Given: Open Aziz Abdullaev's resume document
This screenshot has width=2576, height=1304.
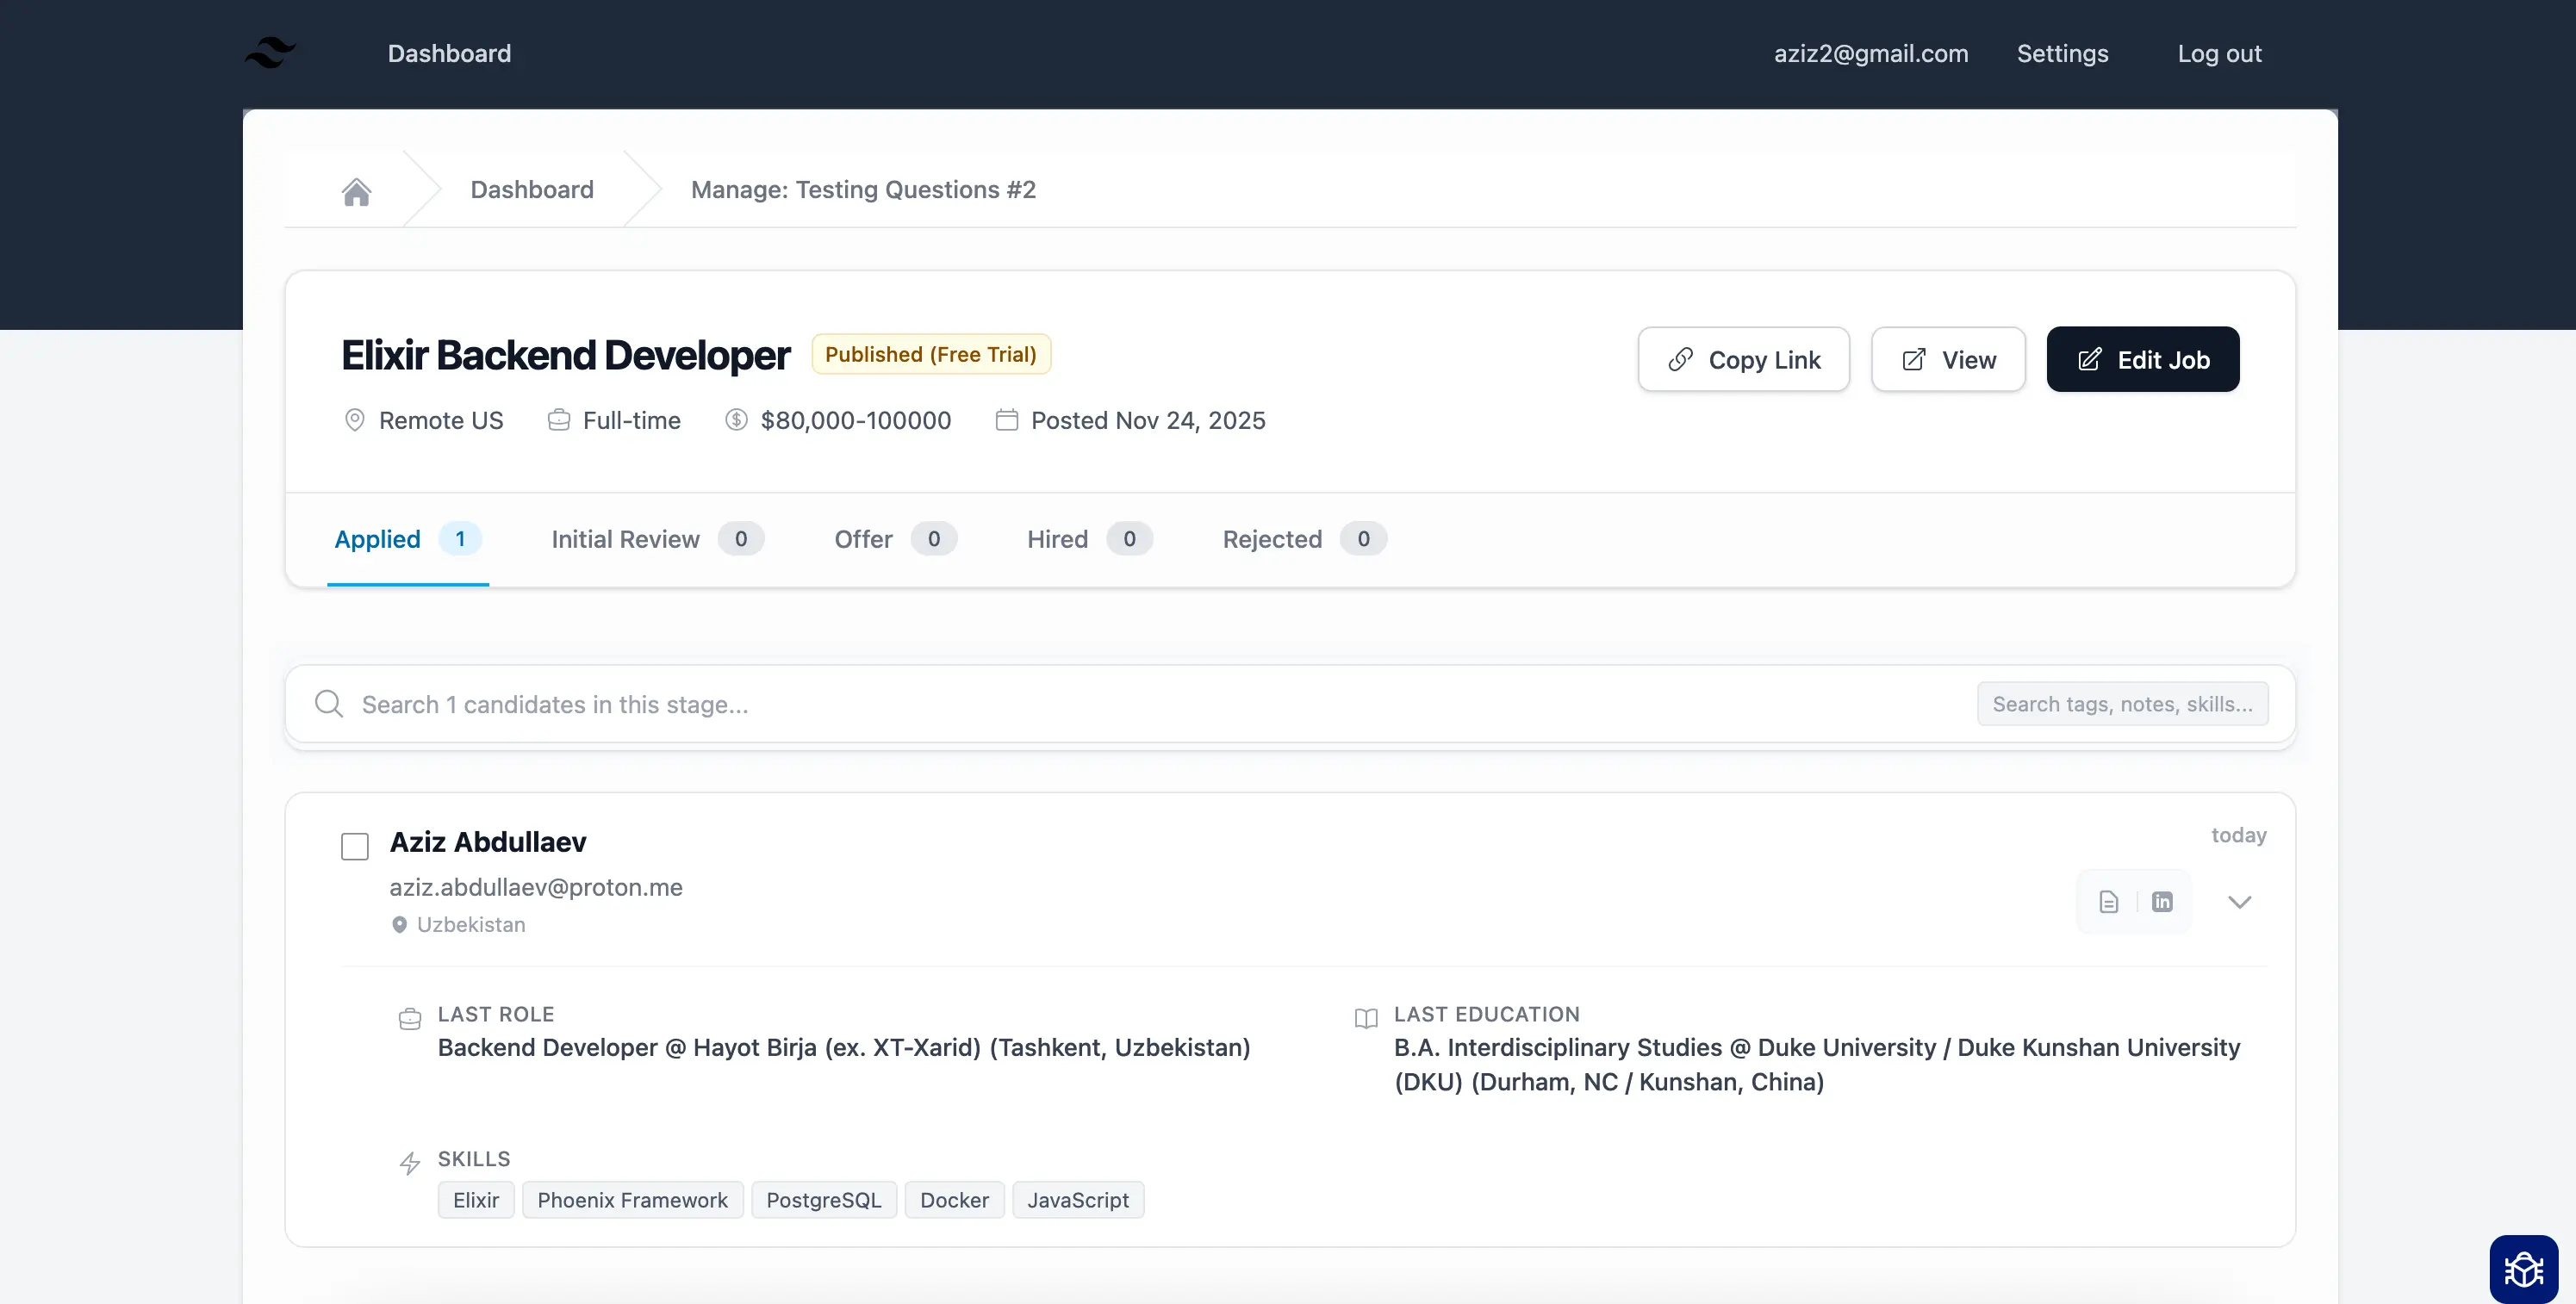Looking at the screenshot, I should 2108,901.
